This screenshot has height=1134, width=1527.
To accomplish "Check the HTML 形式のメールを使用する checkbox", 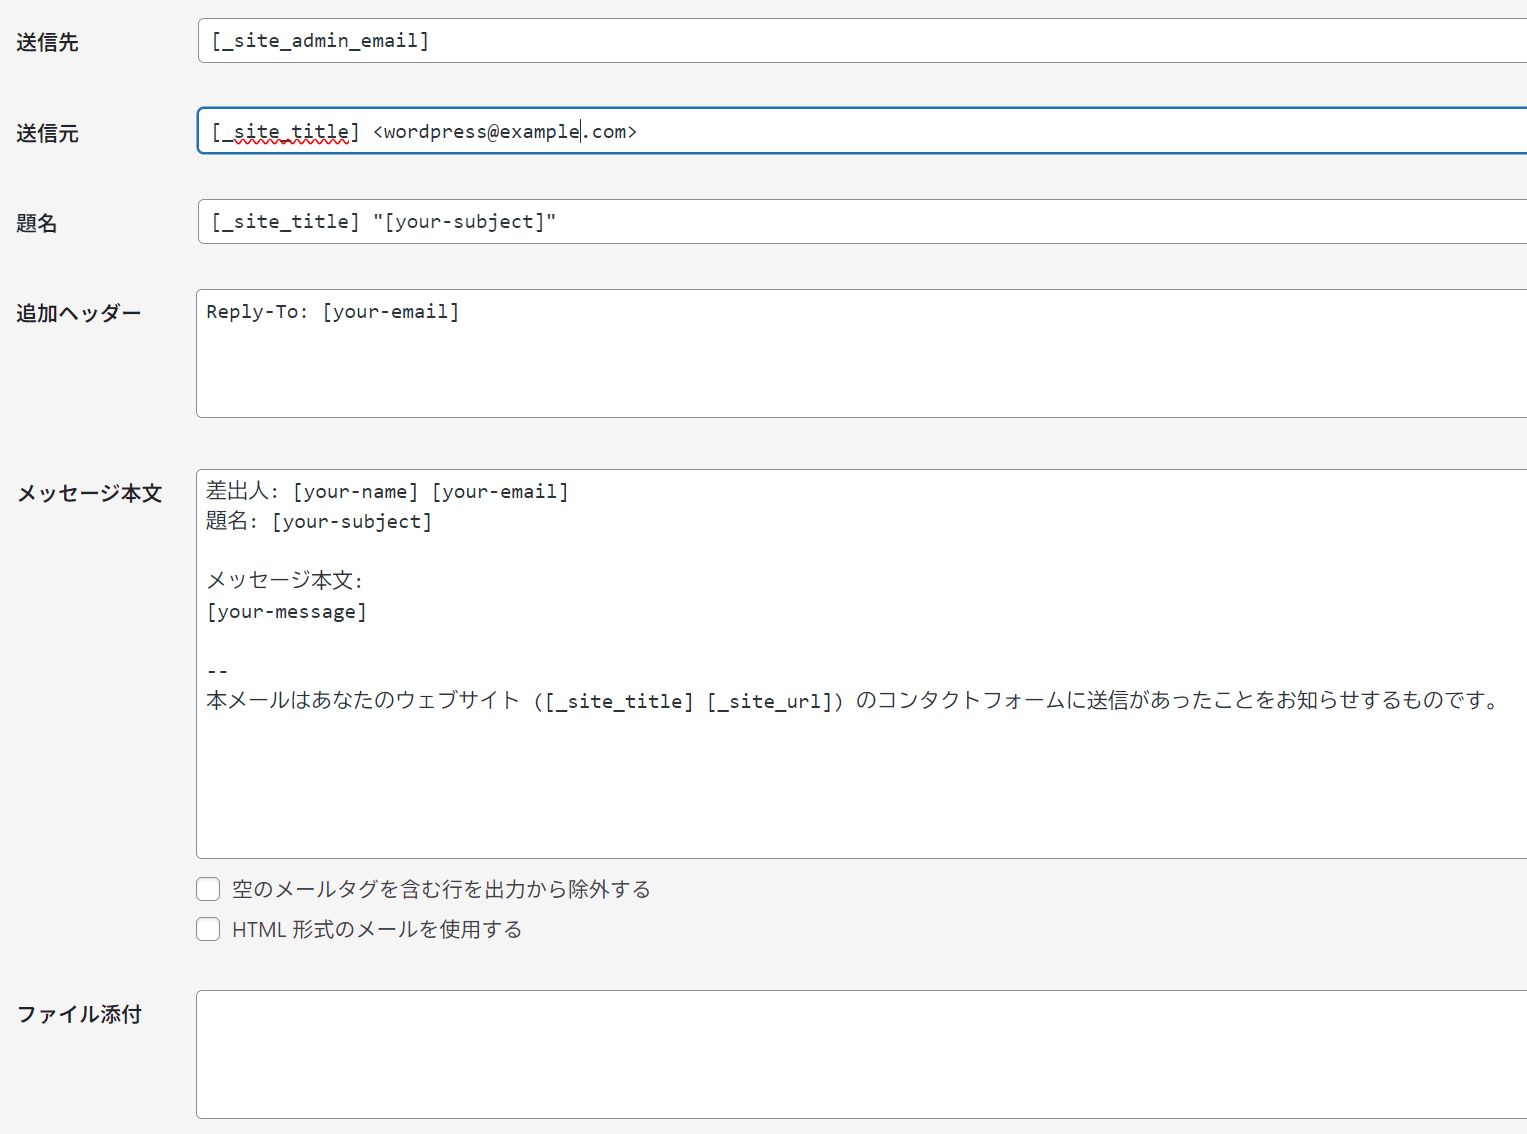I will (208, 929).
